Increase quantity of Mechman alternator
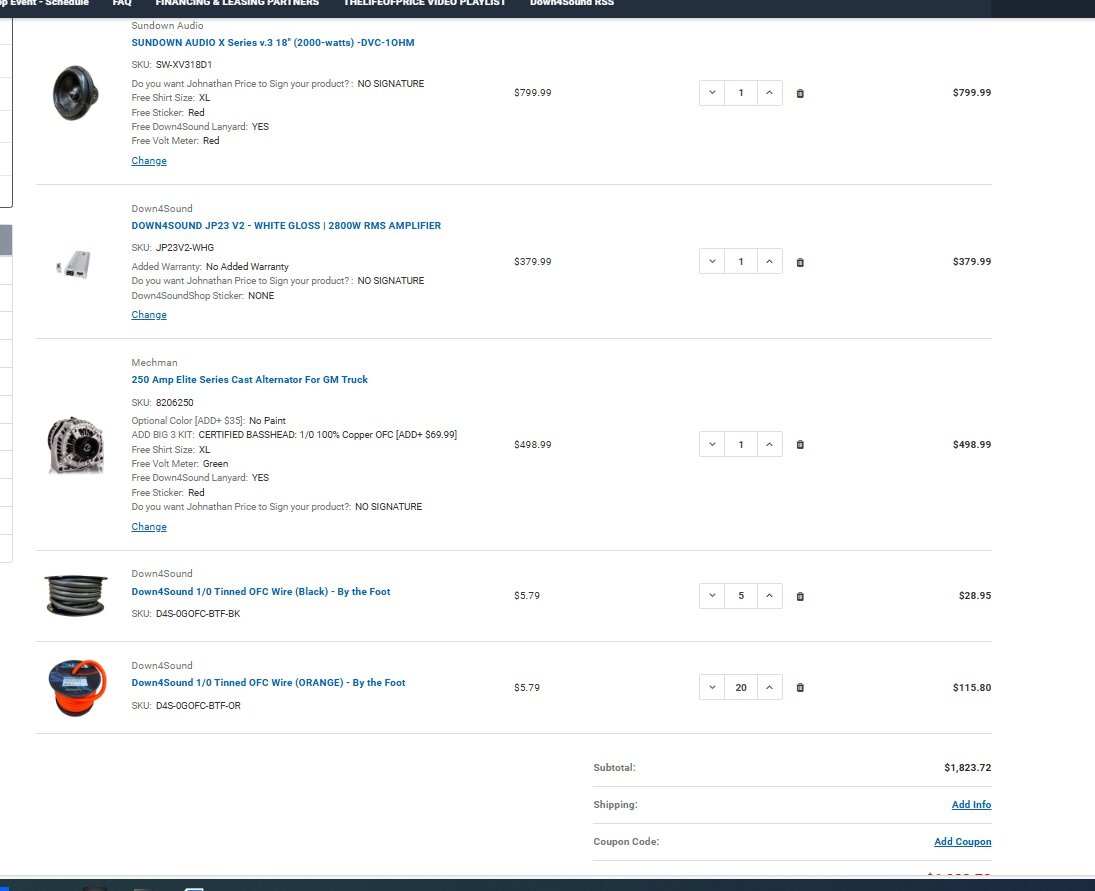The image size is (1095, 891). click(x=770, y=444)
